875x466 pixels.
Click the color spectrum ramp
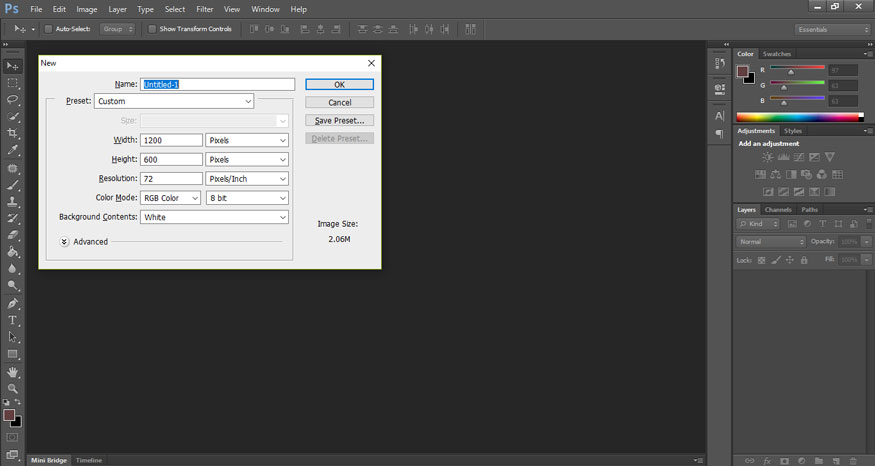pyautogui.click(x=797, y=117)
